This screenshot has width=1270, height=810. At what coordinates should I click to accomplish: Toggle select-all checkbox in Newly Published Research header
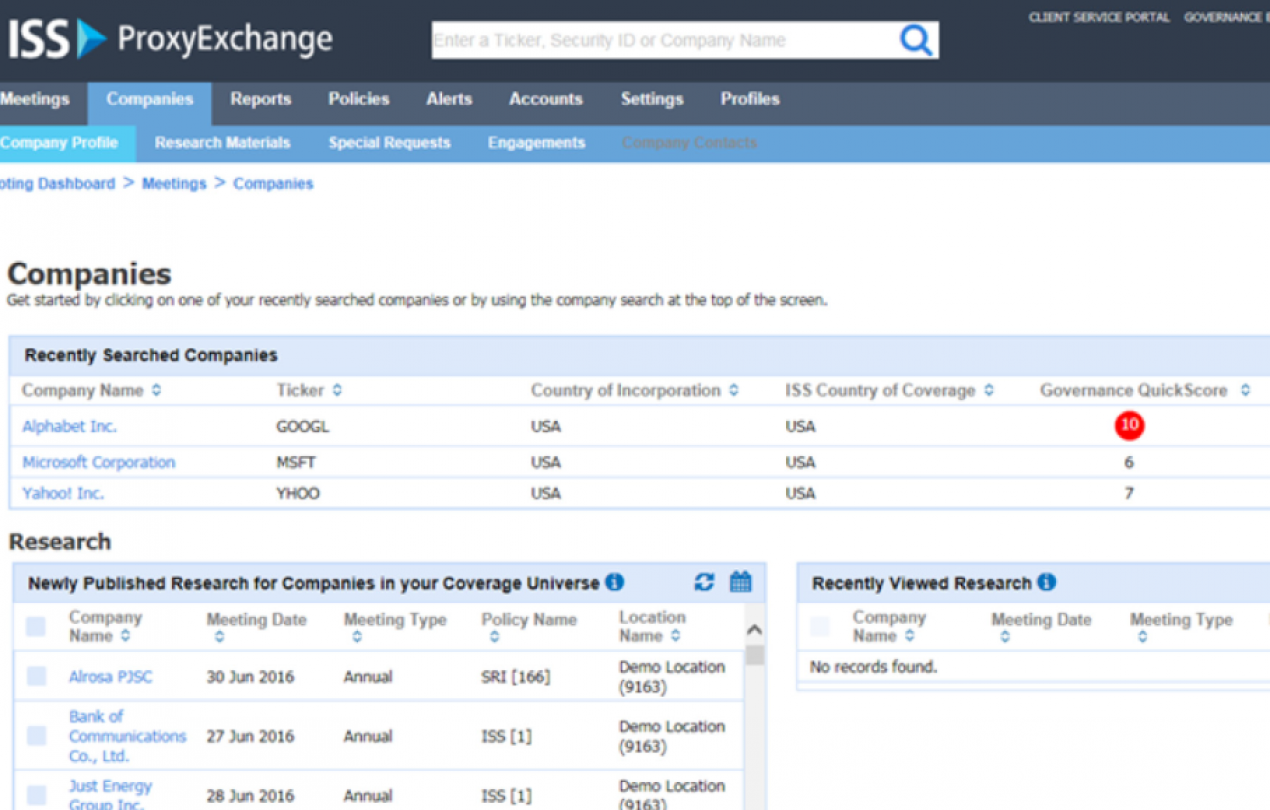click(x=36, y=627)
